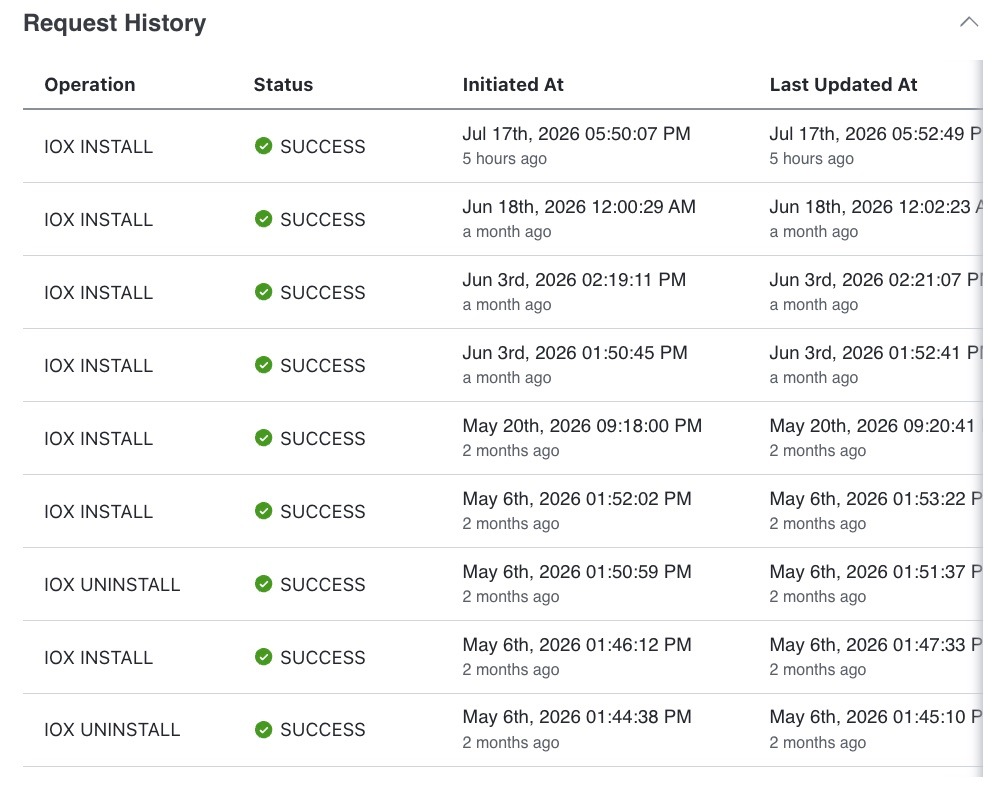Viewport: 1002px width, 792px height.
Task: Click success icon on May 6th 01:52:02 row
Action: [263, 511]
